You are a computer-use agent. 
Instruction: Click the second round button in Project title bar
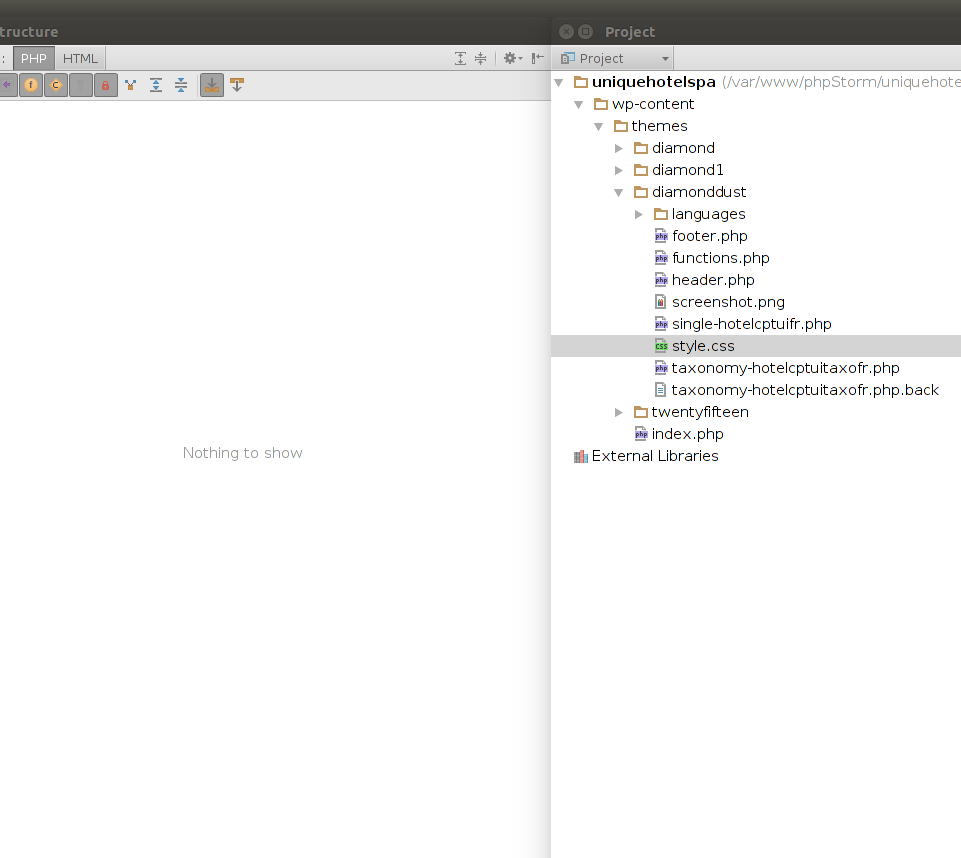pyautogui.click(x=586, y=31)
